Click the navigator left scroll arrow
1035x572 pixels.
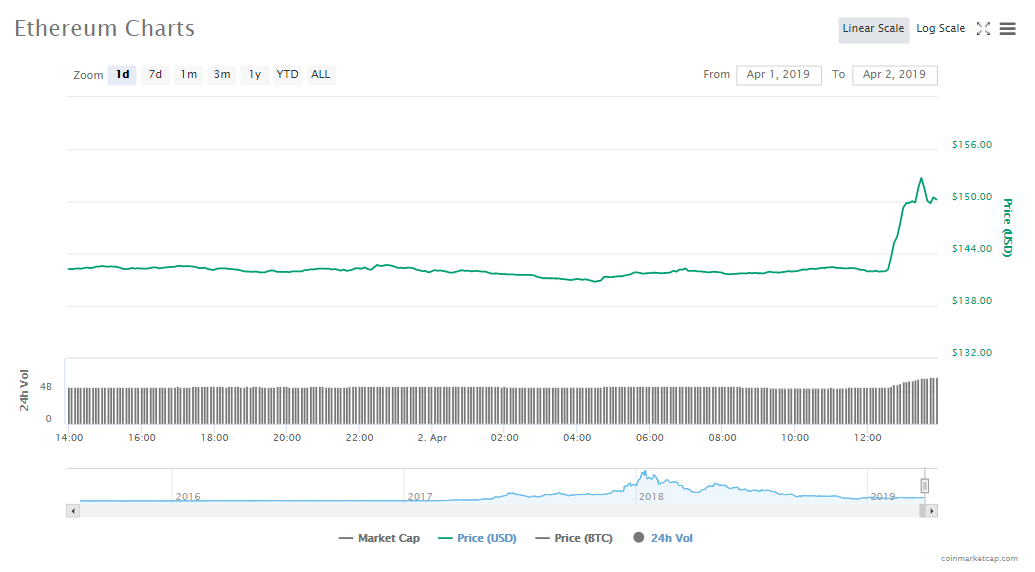click(x=73, y=511)
